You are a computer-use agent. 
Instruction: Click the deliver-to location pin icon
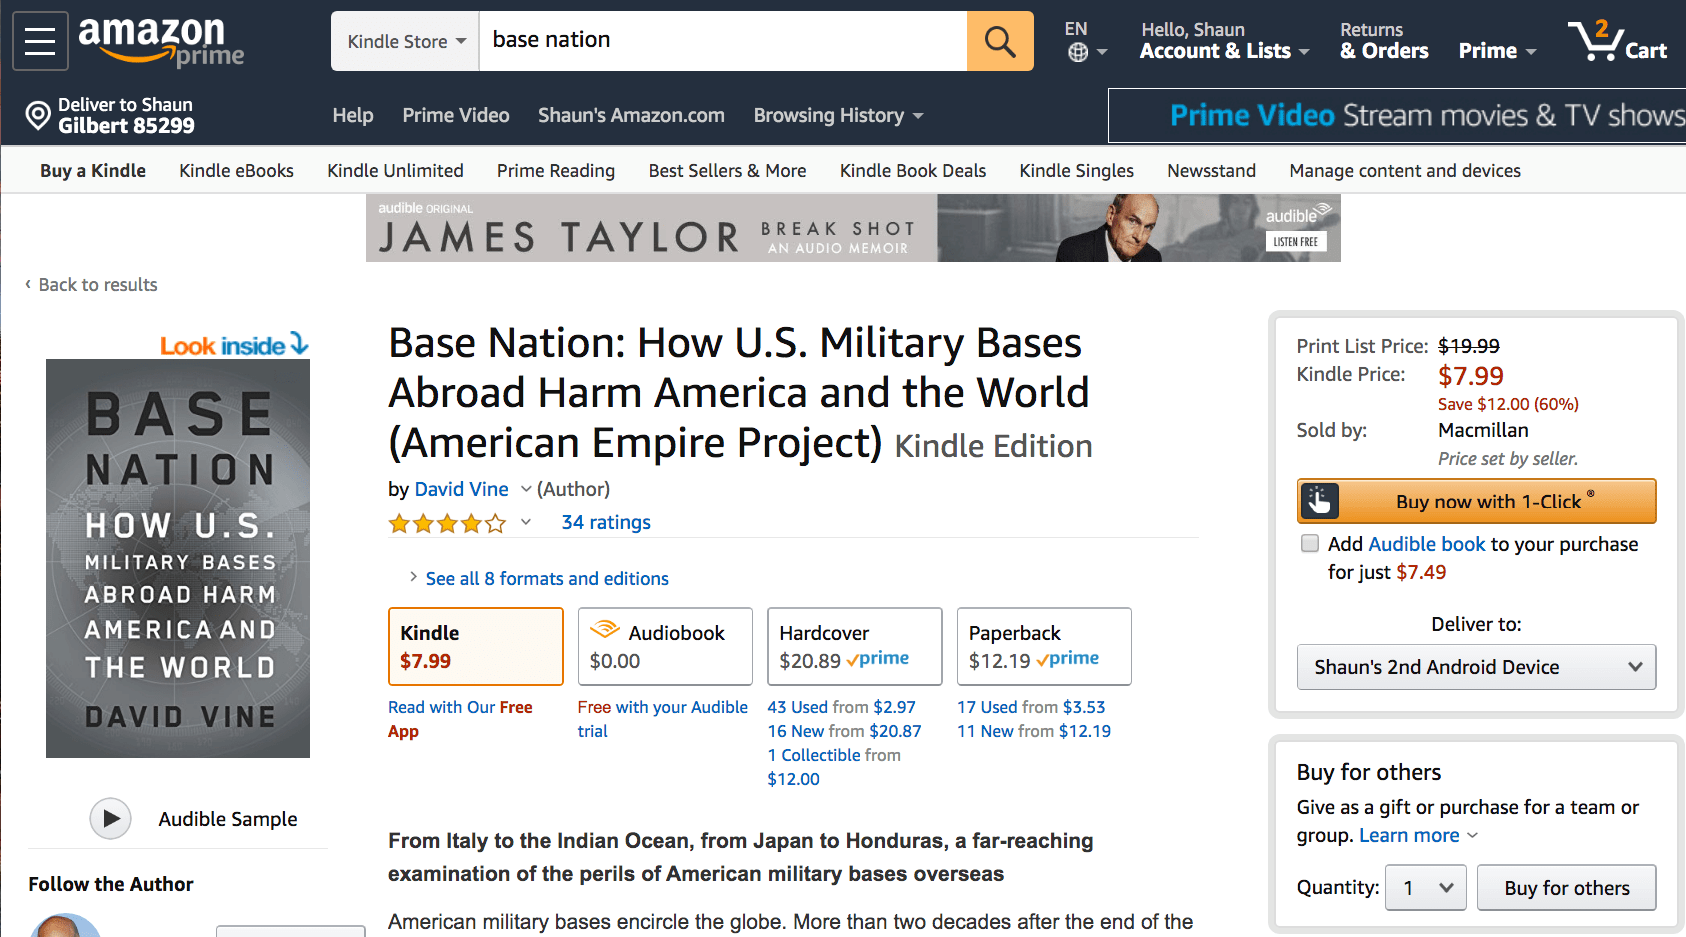point(38,116)
